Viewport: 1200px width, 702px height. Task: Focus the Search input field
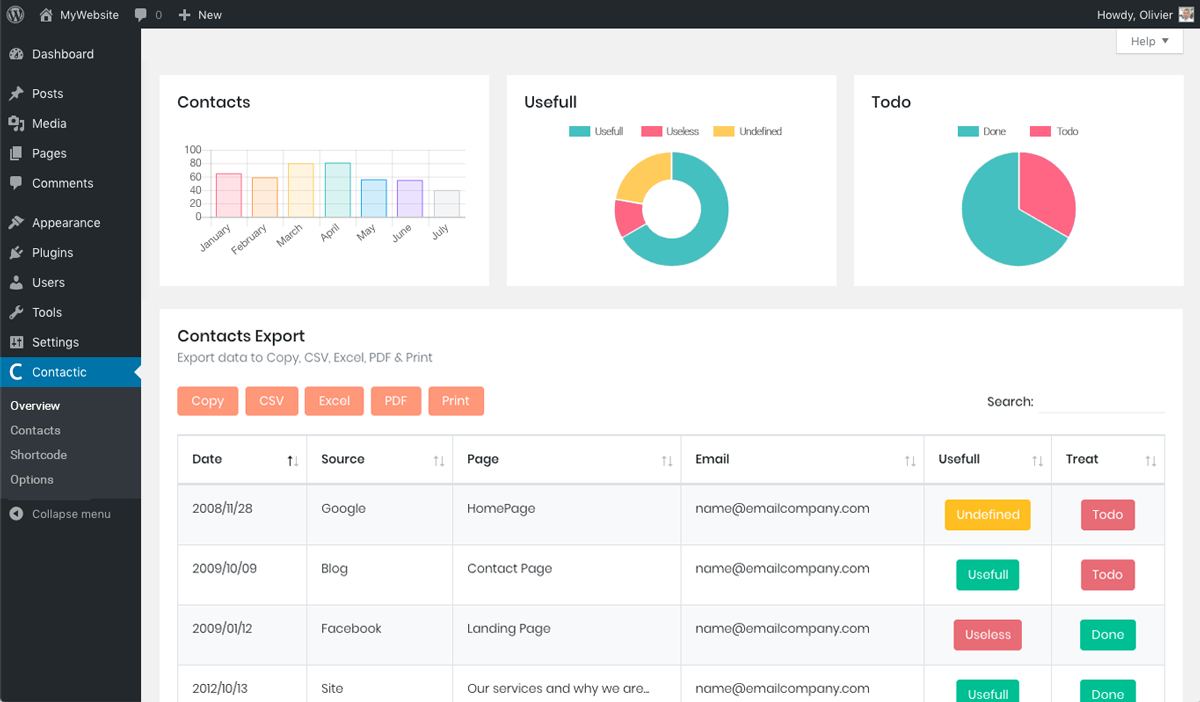pos(1101,402)
